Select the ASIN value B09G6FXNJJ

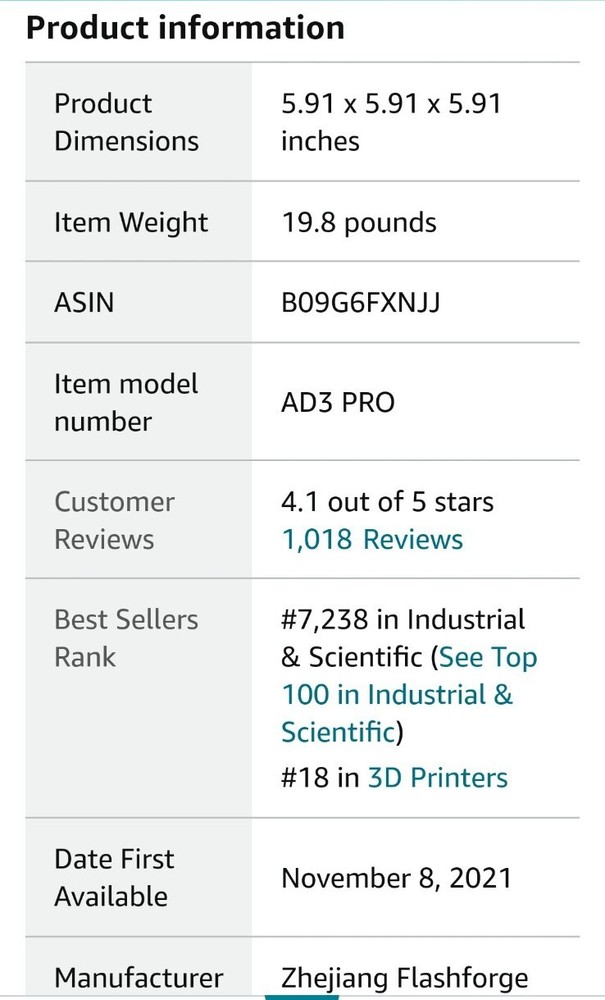pos(360,302)
